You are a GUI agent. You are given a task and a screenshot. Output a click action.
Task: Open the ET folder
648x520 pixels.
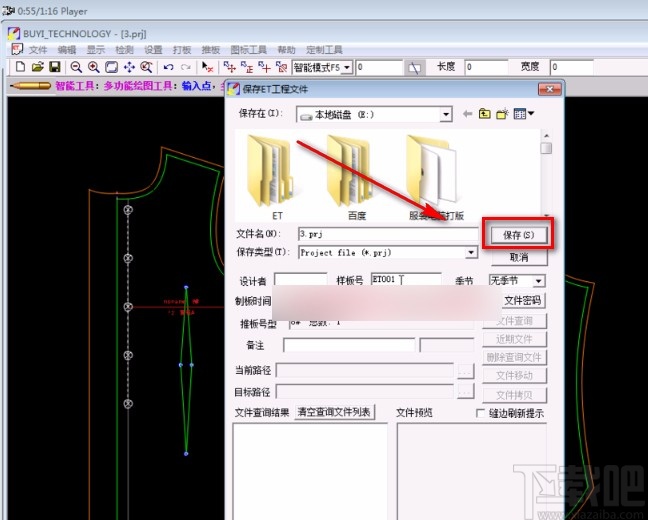tap(271, 179)
